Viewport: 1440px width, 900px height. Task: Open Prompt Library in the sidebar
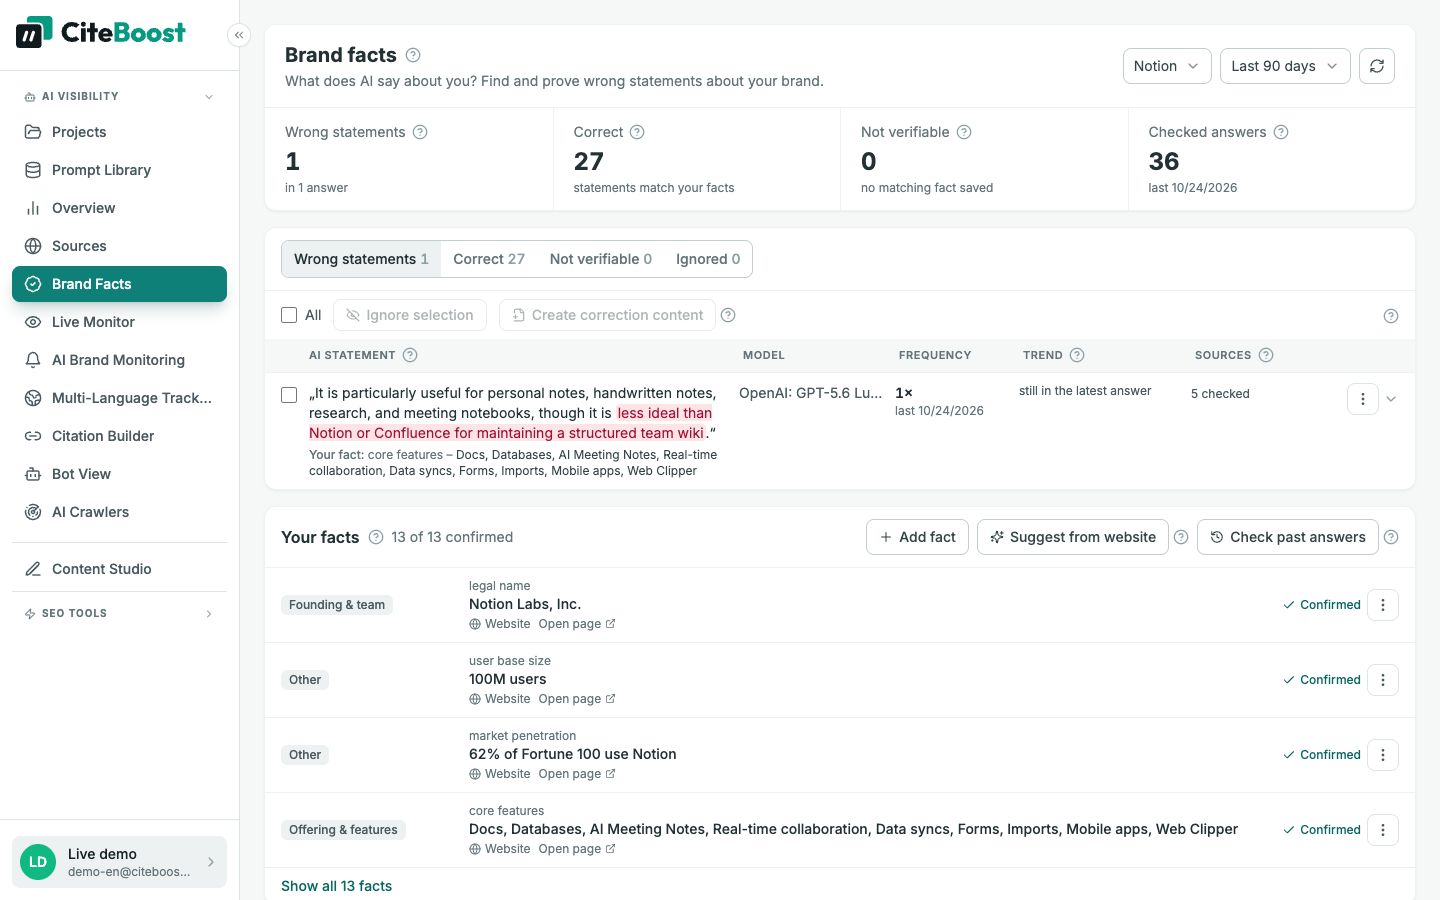coord(119,170)
